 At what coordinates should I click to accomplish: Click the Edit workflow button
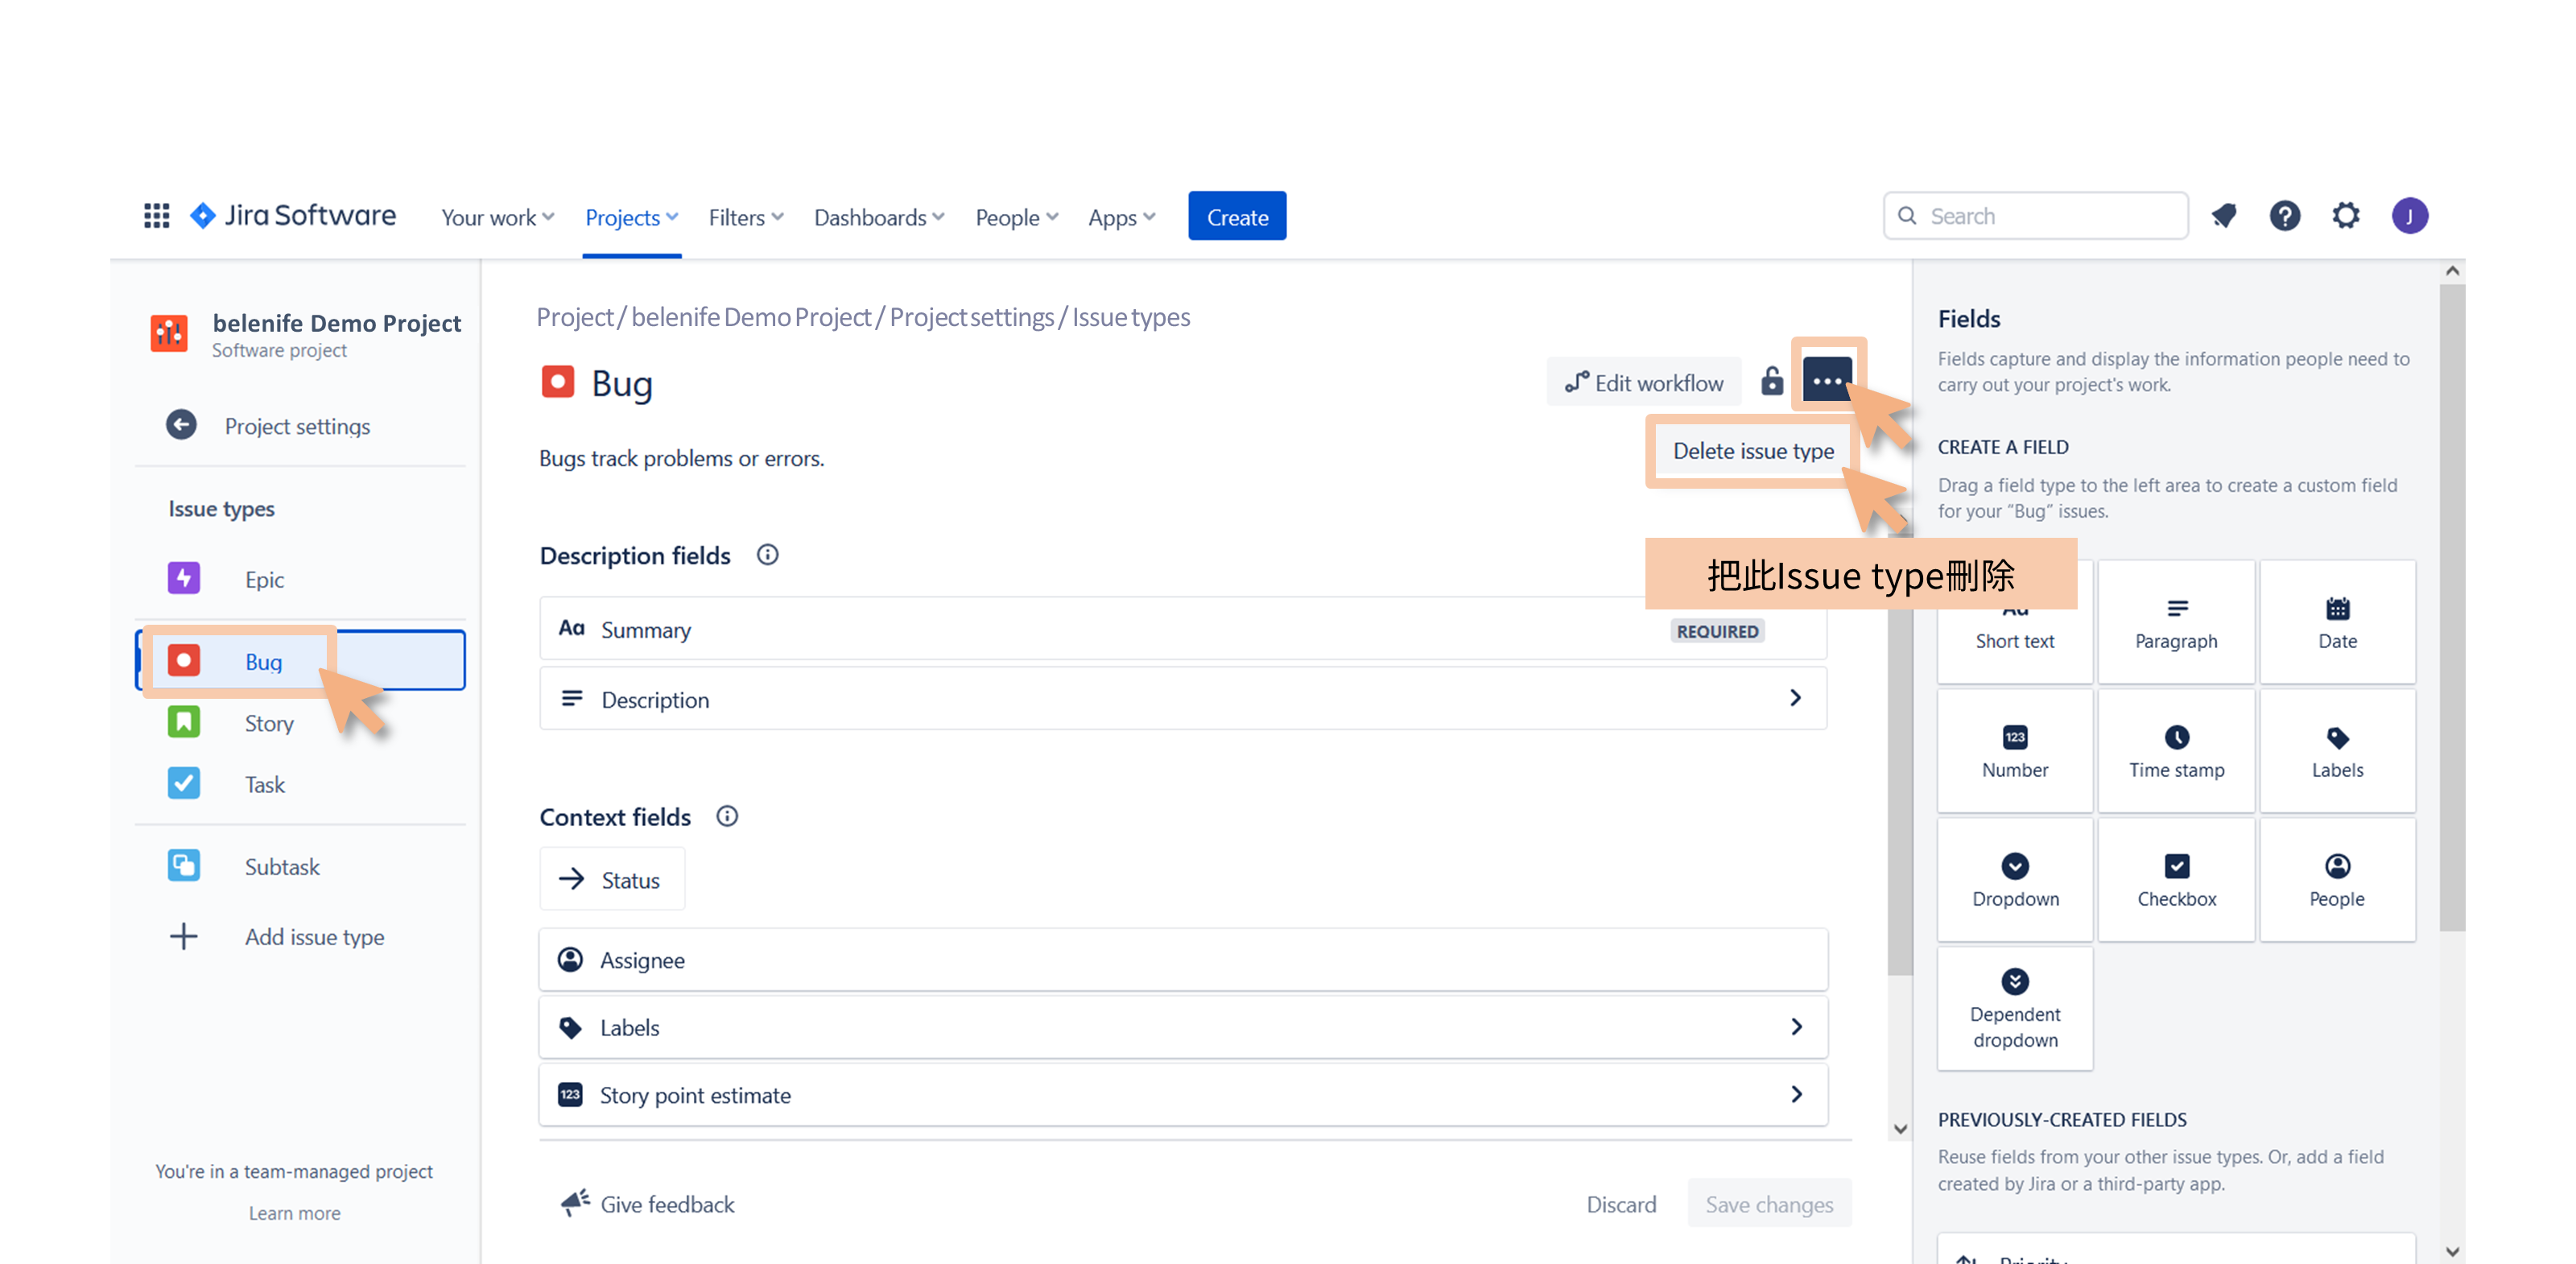(x=1644, y=382)
